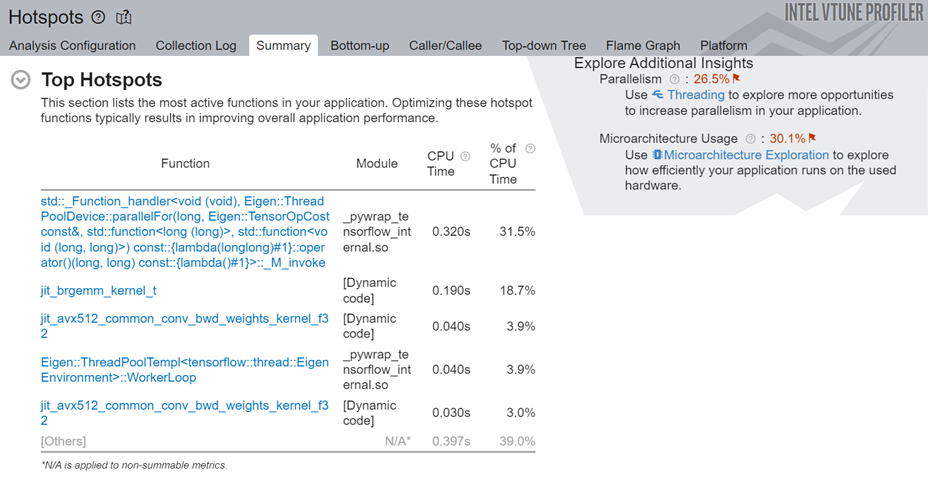This screenshot has height=480, width=928.
Task: Click the Parallelism help question mark icon
Action: pos(674,79)
